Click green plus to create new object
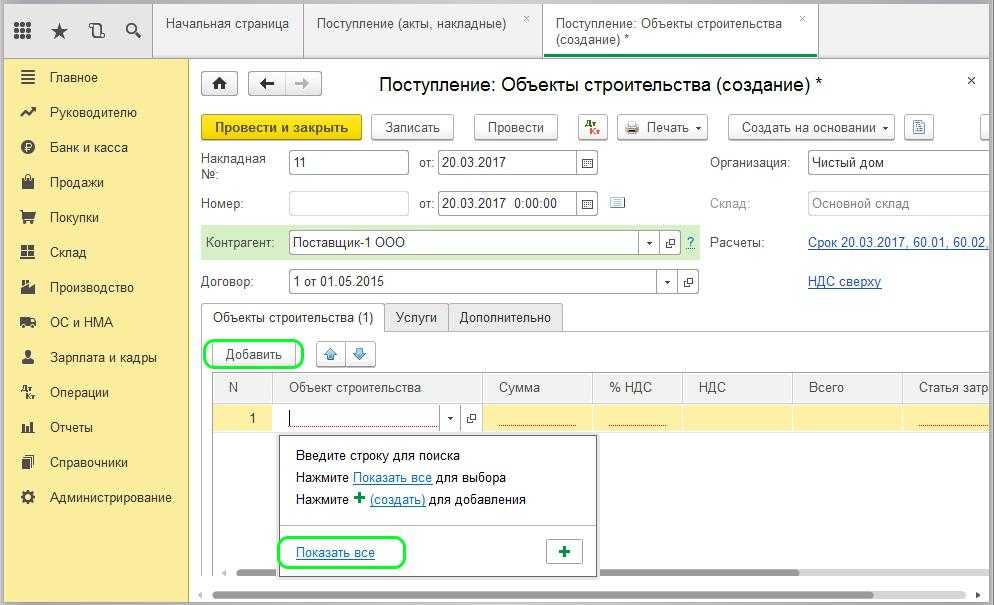Screen dimensions: 994x605 click(x=564, y=552)
